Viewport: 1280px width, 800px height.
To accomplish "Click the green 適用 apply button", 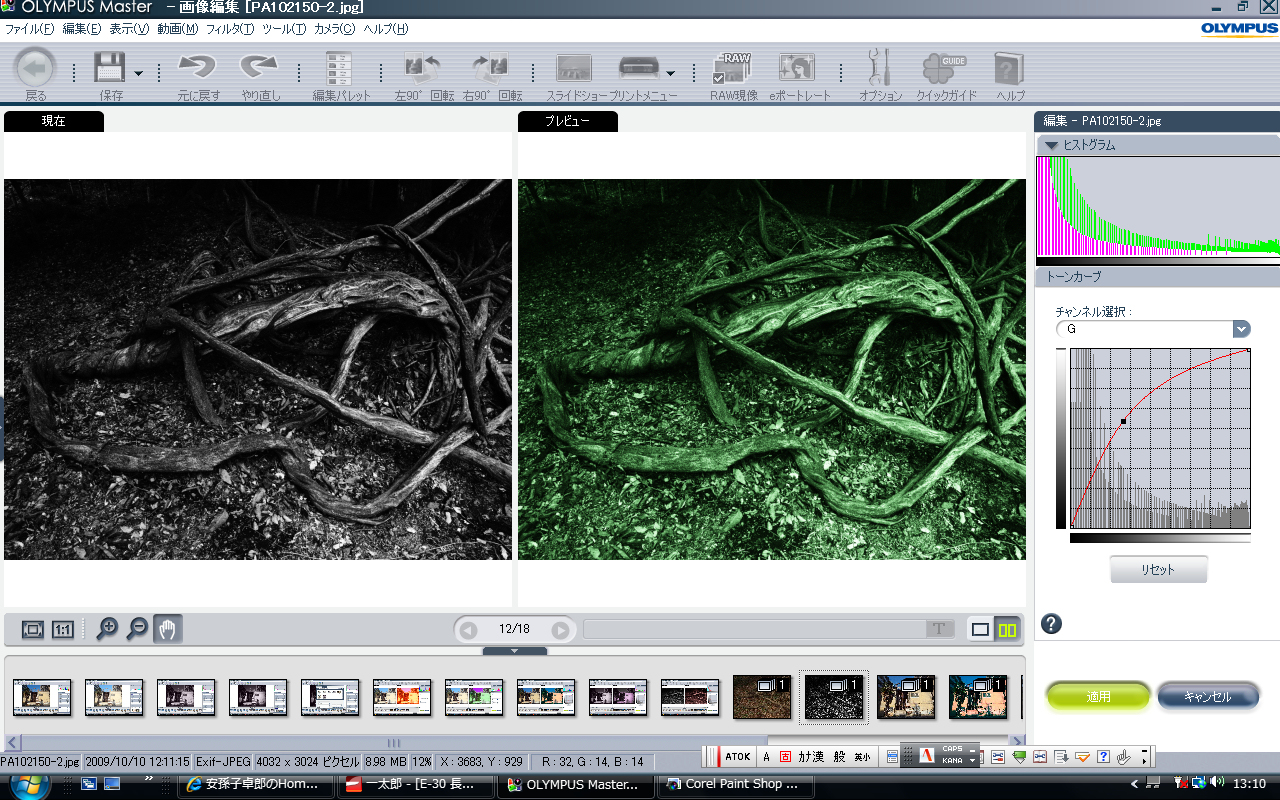I will (1098, 696).
